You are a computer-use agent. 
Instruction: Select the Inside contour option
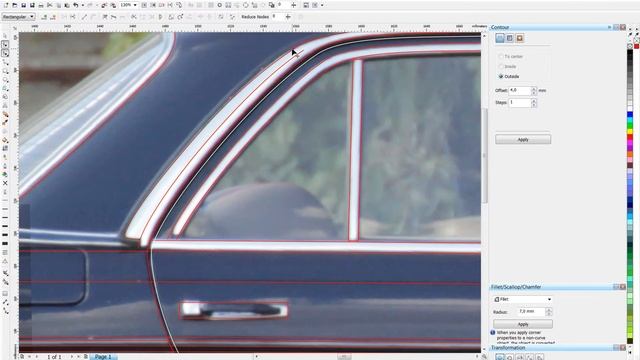pyautogui.click(x=508, y=67)
